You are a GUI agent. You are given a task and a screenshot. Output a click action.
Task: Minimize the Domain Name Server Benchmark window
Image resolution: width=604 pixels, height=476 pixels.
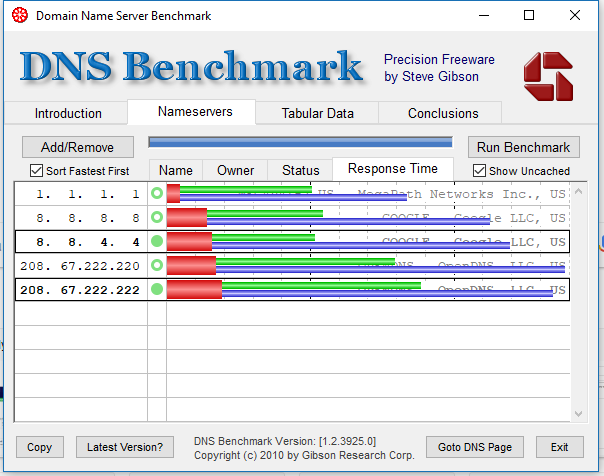tap(484, 15)
